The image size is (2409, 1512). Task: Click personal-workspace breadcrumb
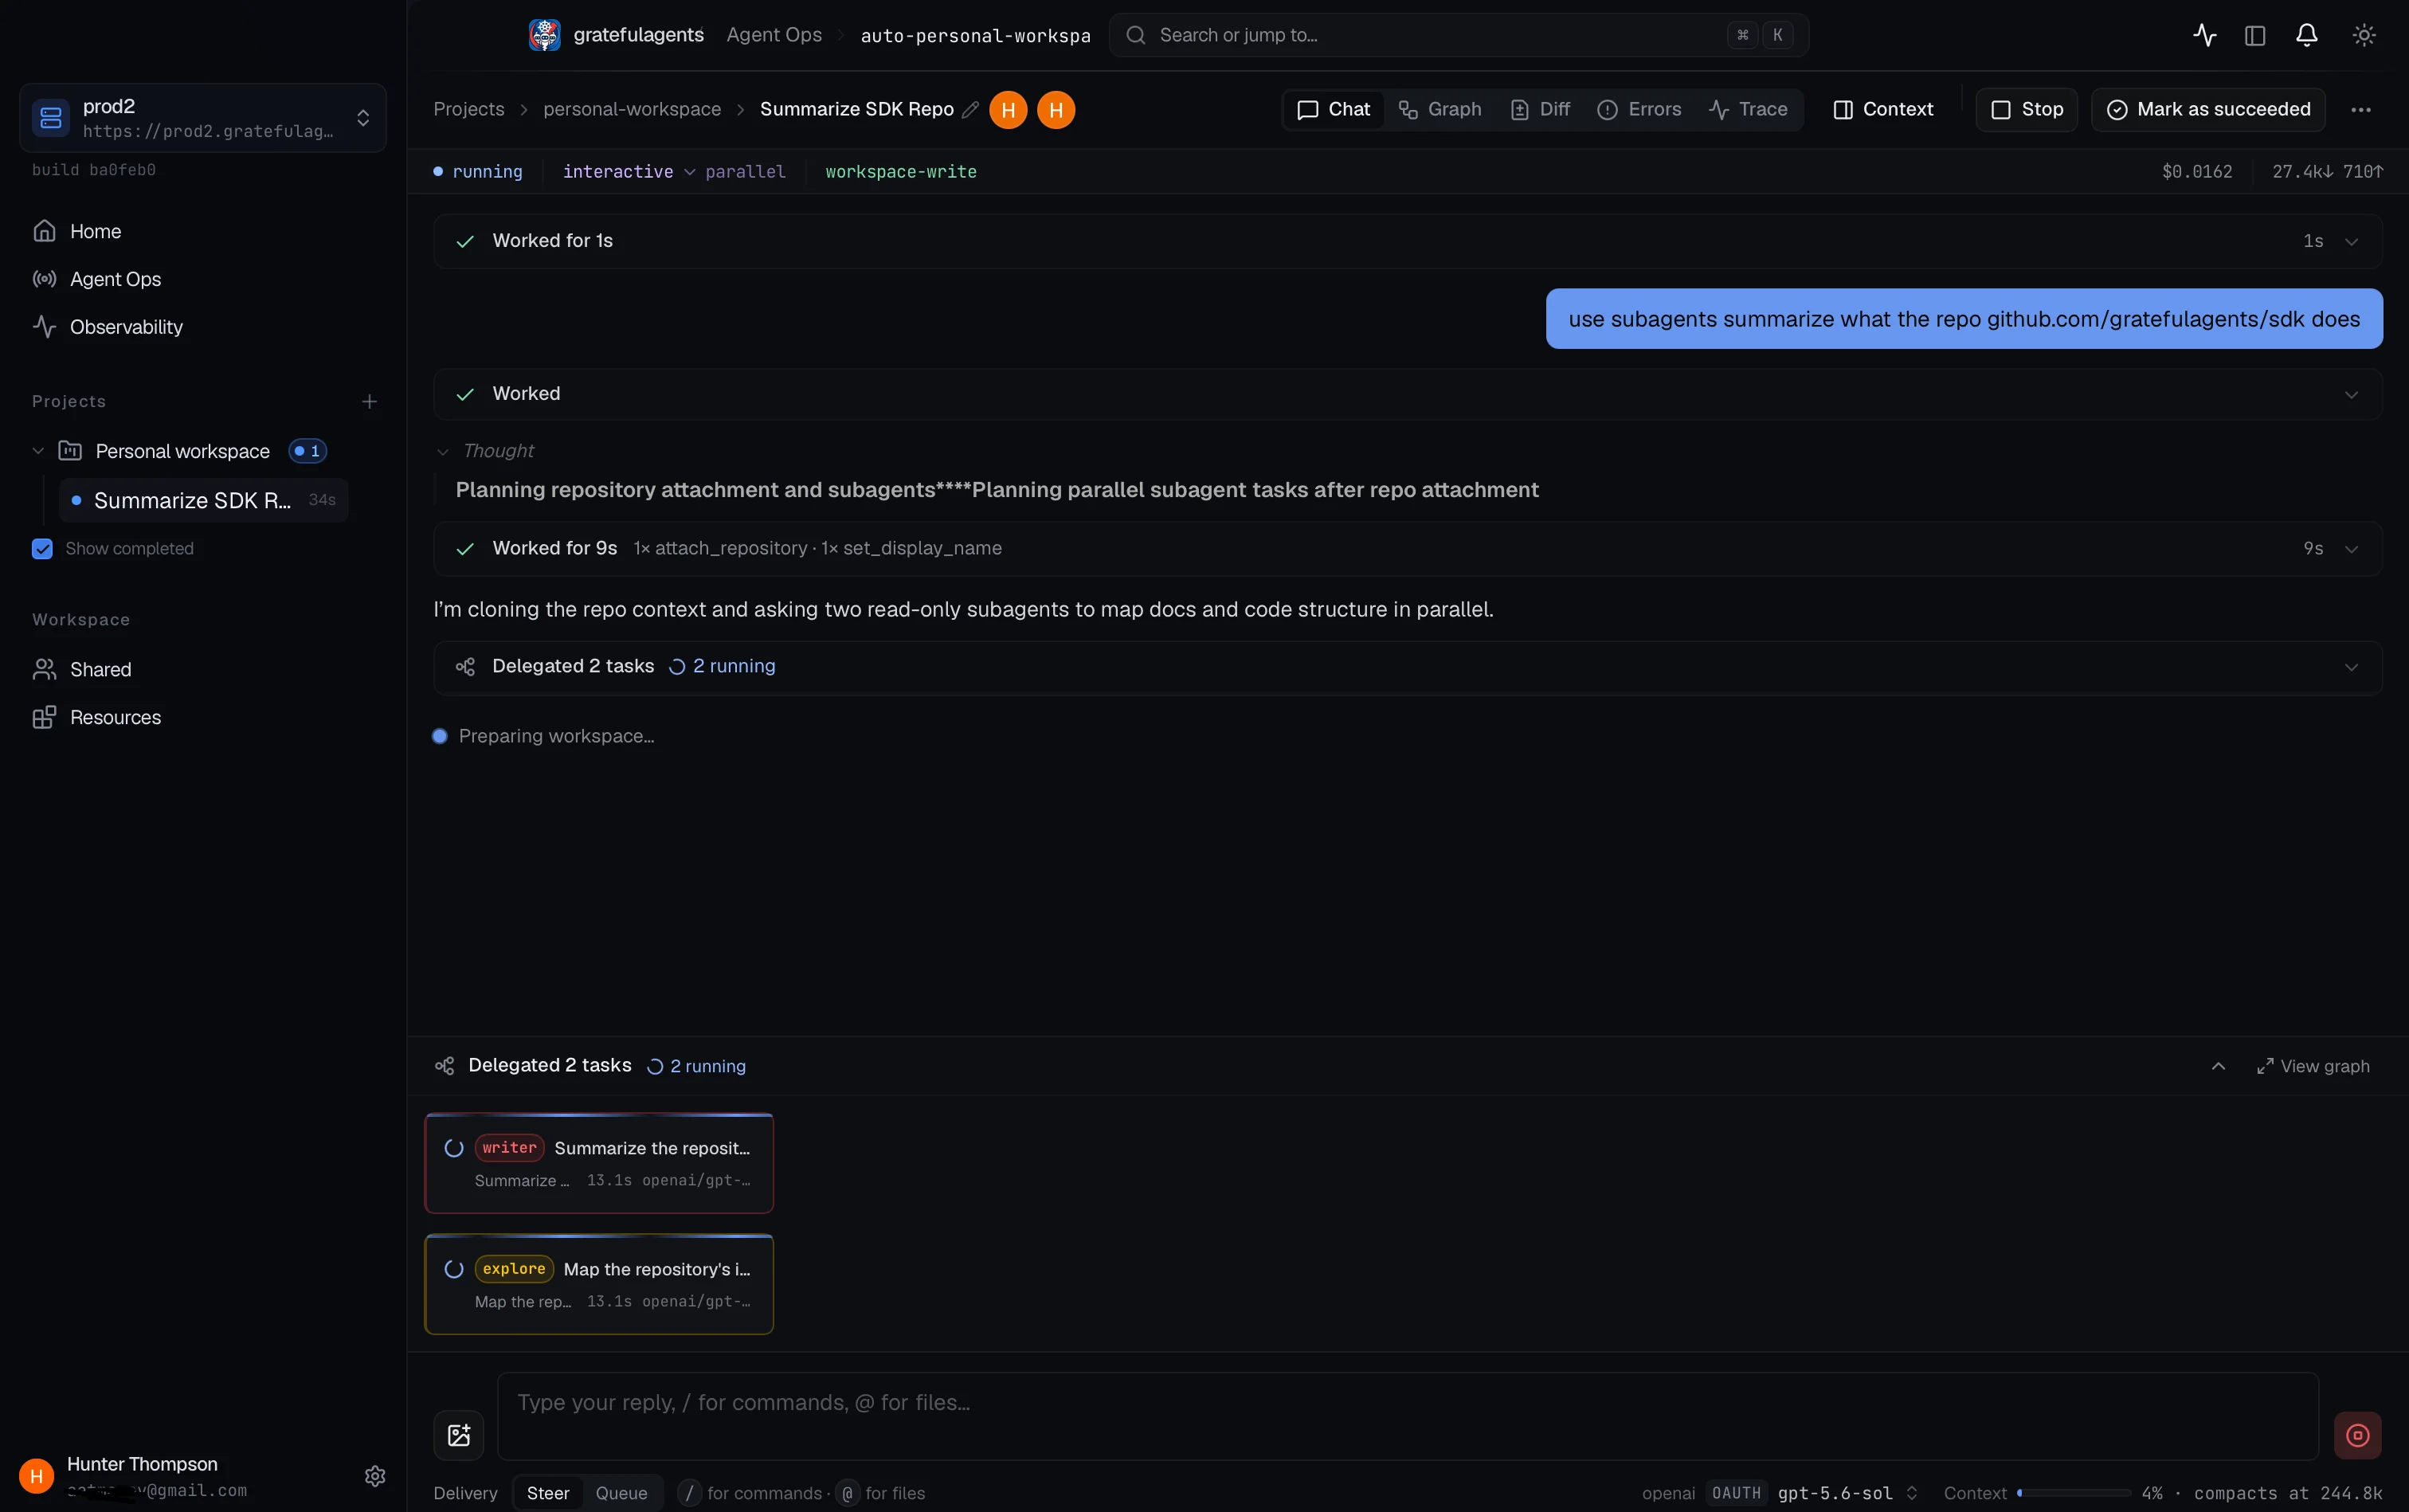tap(632, 109)
